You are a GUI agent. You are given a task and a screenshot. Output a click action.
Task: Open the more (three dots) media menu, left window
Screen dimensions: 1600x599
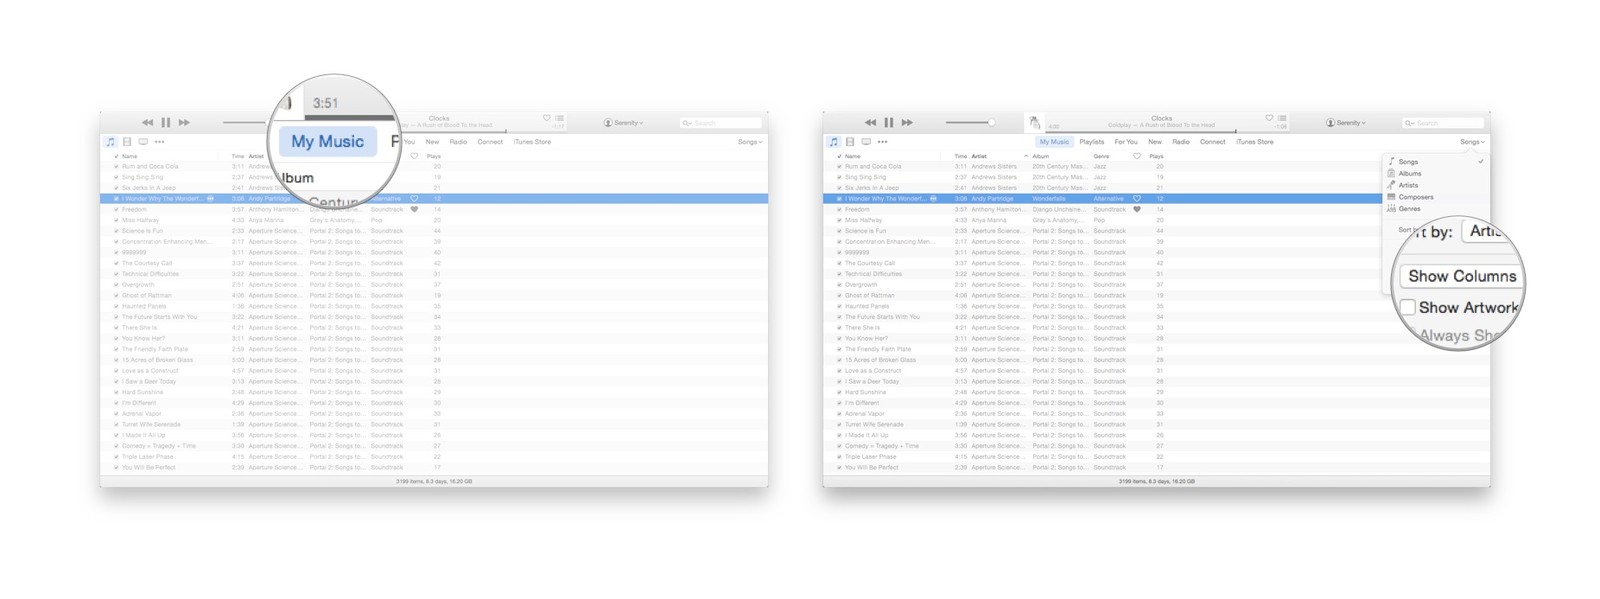tap(159, 142)
